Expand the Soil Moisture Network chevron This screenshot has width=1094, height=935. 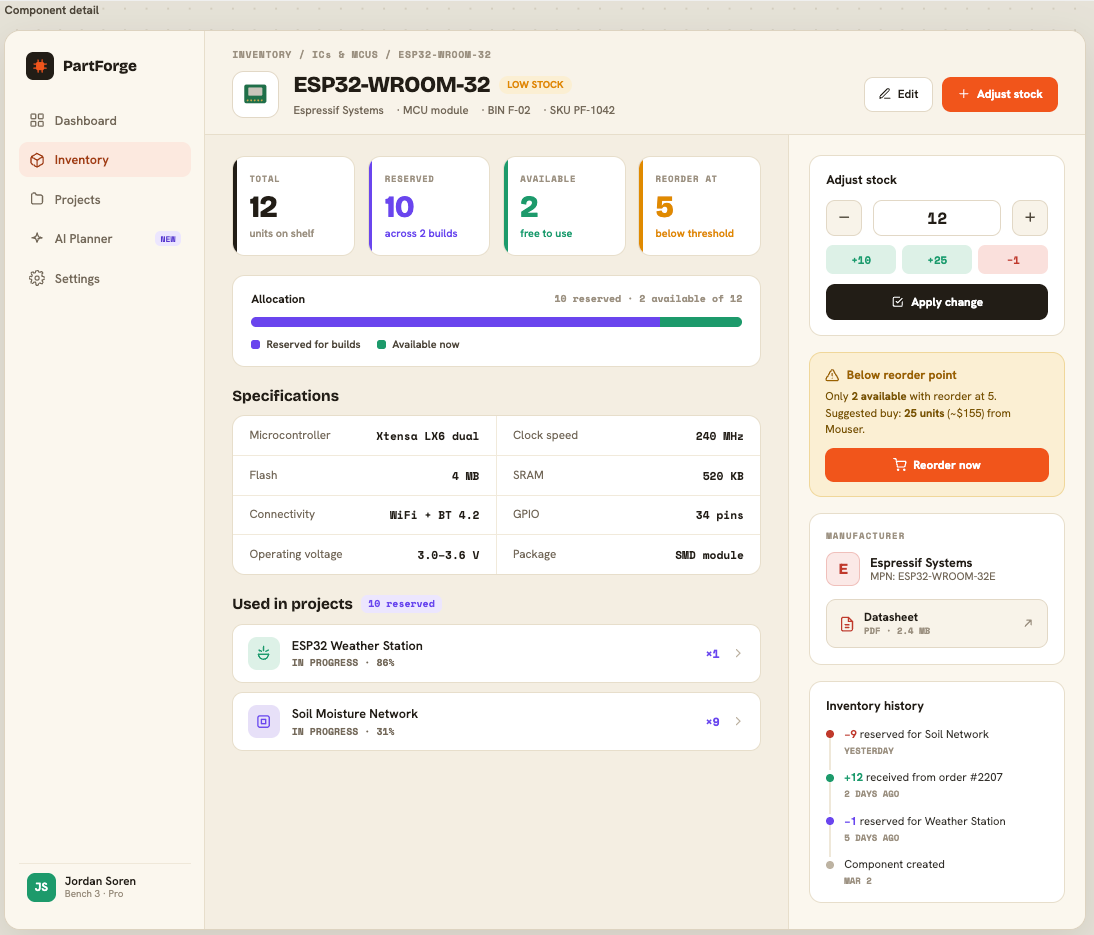pyautogui.click(x=738, y=721)
